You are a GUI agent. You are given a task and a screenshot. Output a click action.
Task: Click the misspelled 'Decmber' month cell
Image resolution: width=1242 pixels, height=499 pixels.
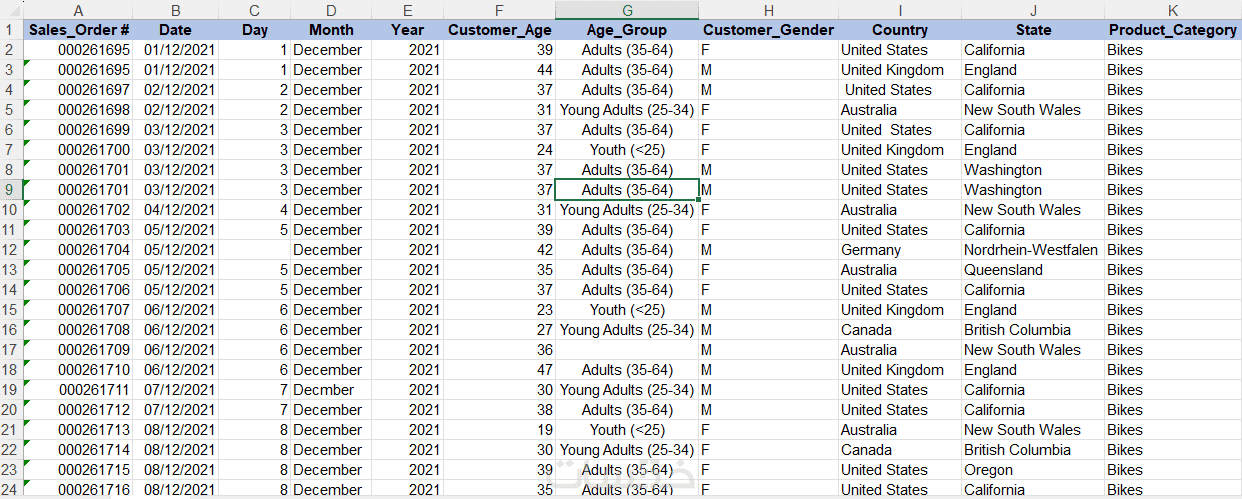point(329,390)
